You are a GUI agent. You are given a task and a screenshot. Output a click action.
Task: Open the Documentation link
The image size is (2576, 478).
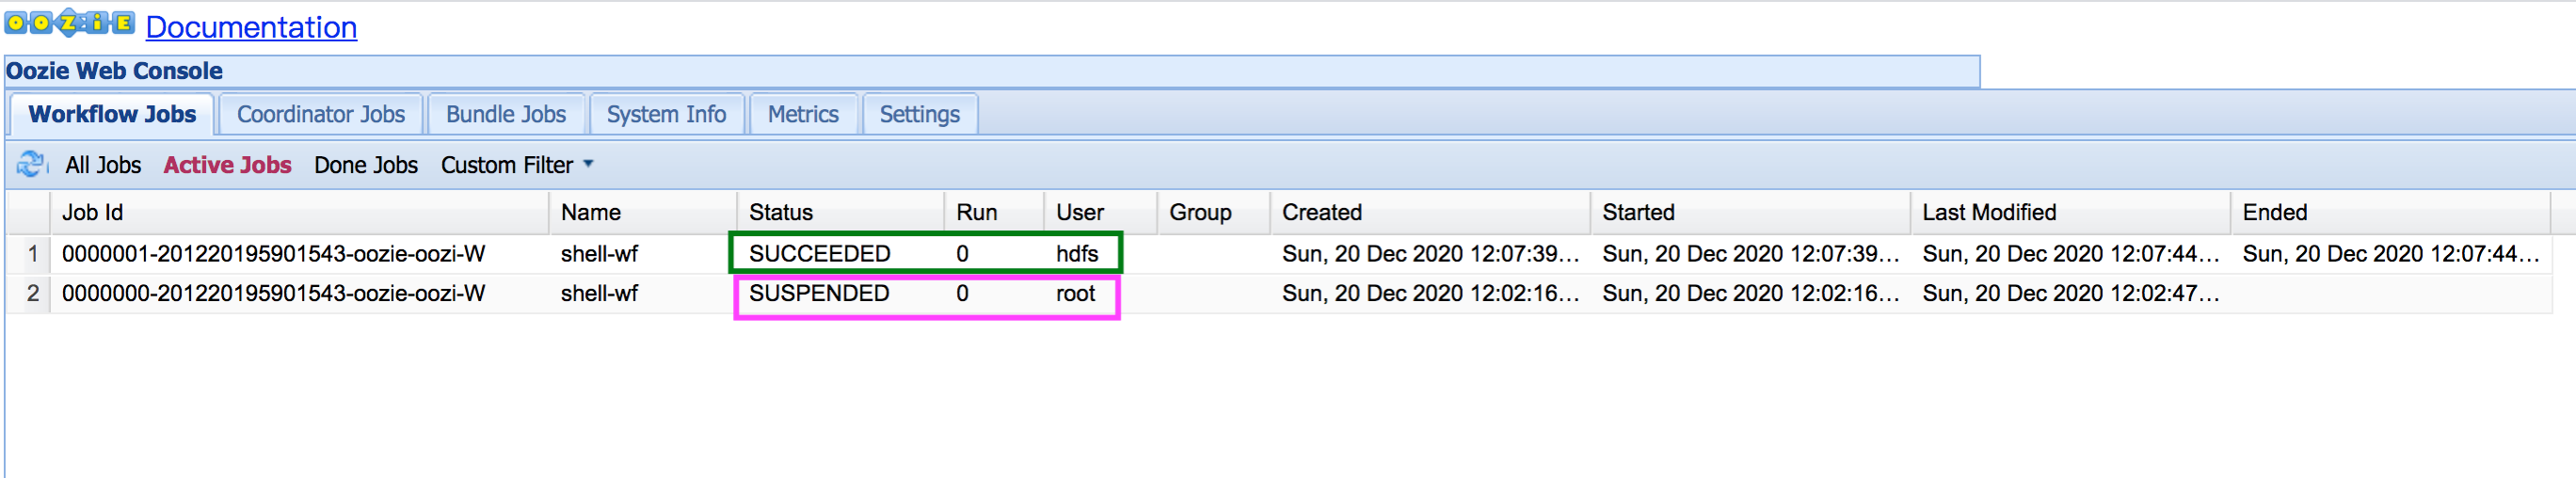251,27
